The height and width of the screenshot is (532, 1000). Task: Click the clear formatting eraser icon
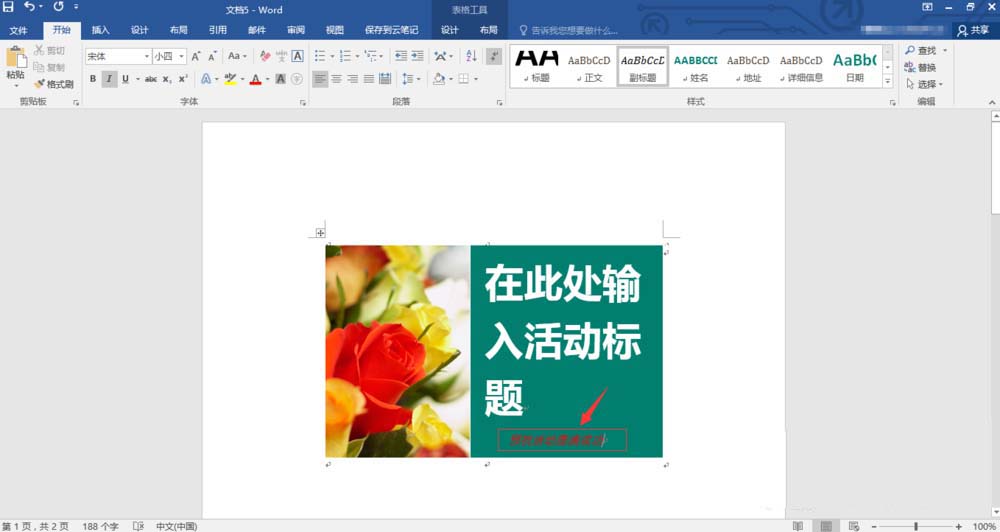[x=265, y=57]
